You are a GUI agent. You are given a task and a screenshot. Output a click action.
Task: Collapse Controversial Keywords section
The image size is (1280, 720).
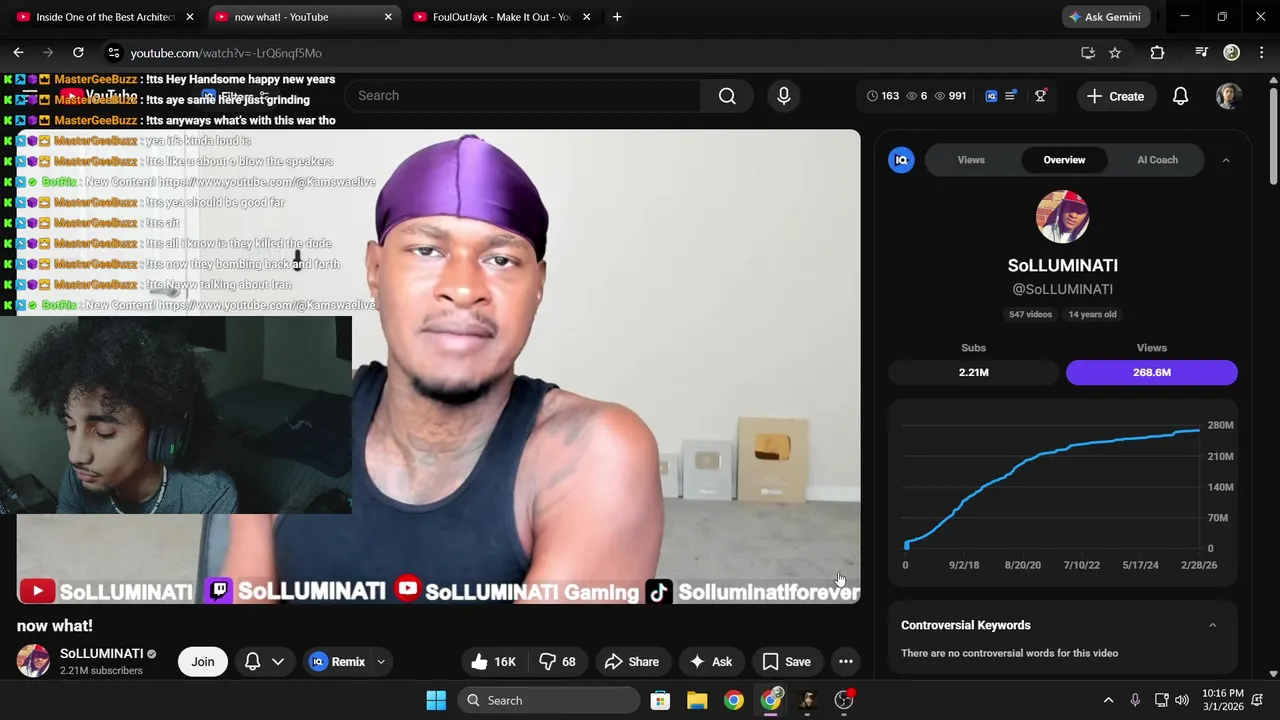click(1212, 625)
